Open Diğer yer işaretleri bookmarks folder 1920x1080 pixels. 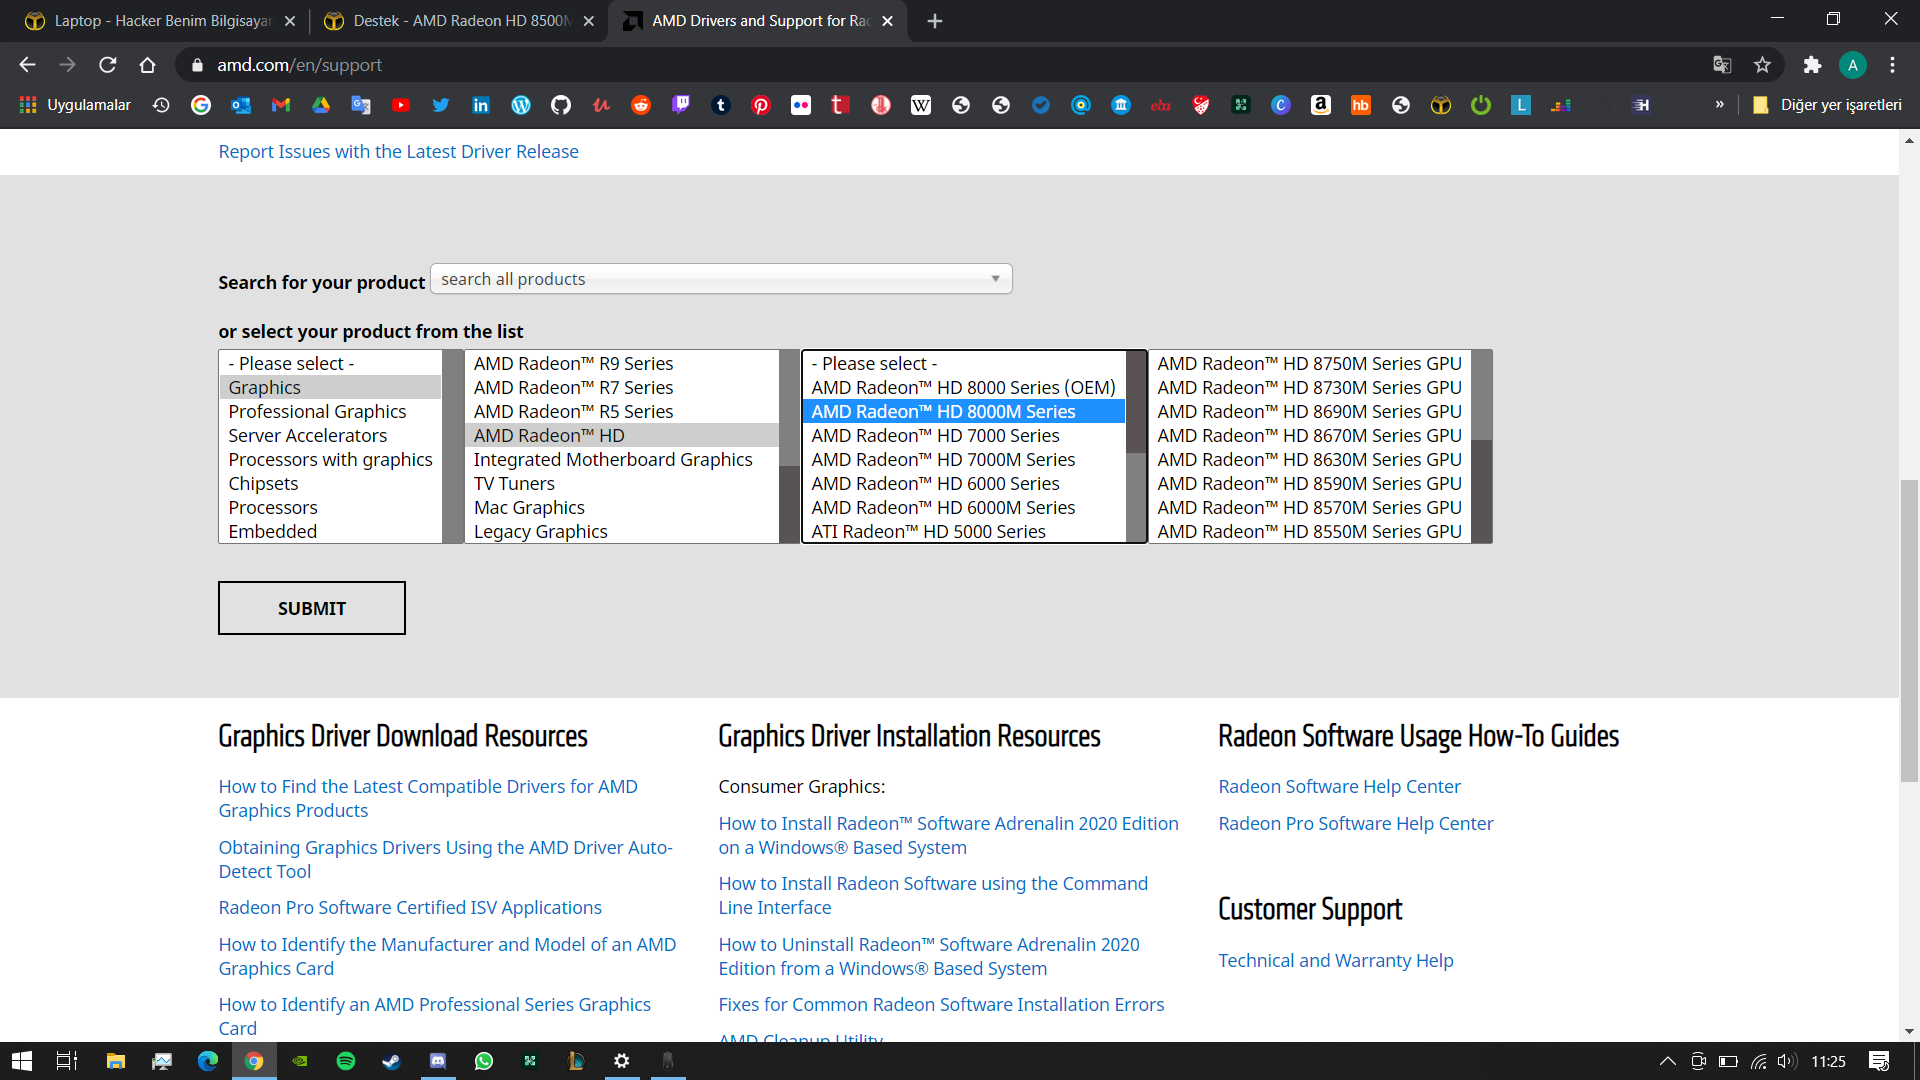(x=1827, y=105)
